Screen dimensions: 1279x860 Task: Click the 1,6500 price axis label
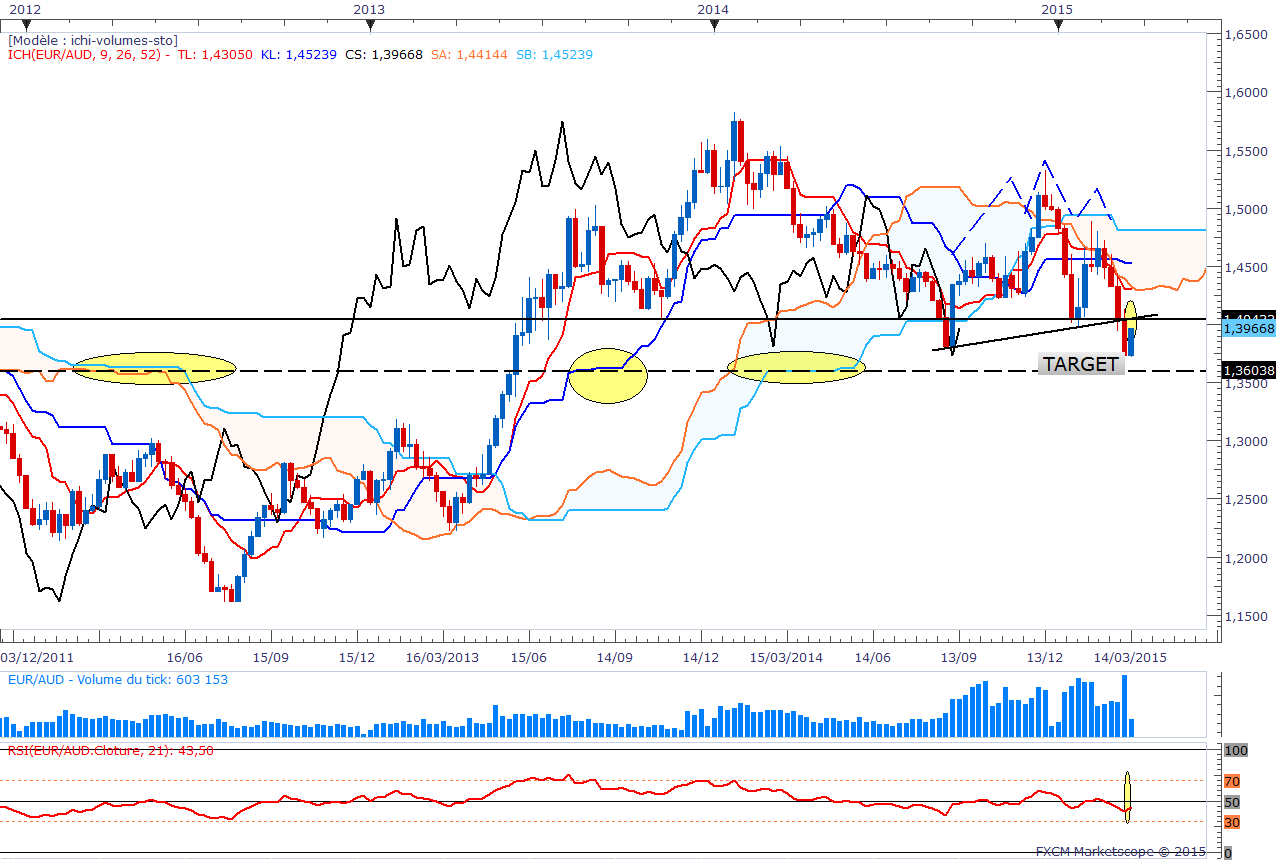pos(1248,34)
